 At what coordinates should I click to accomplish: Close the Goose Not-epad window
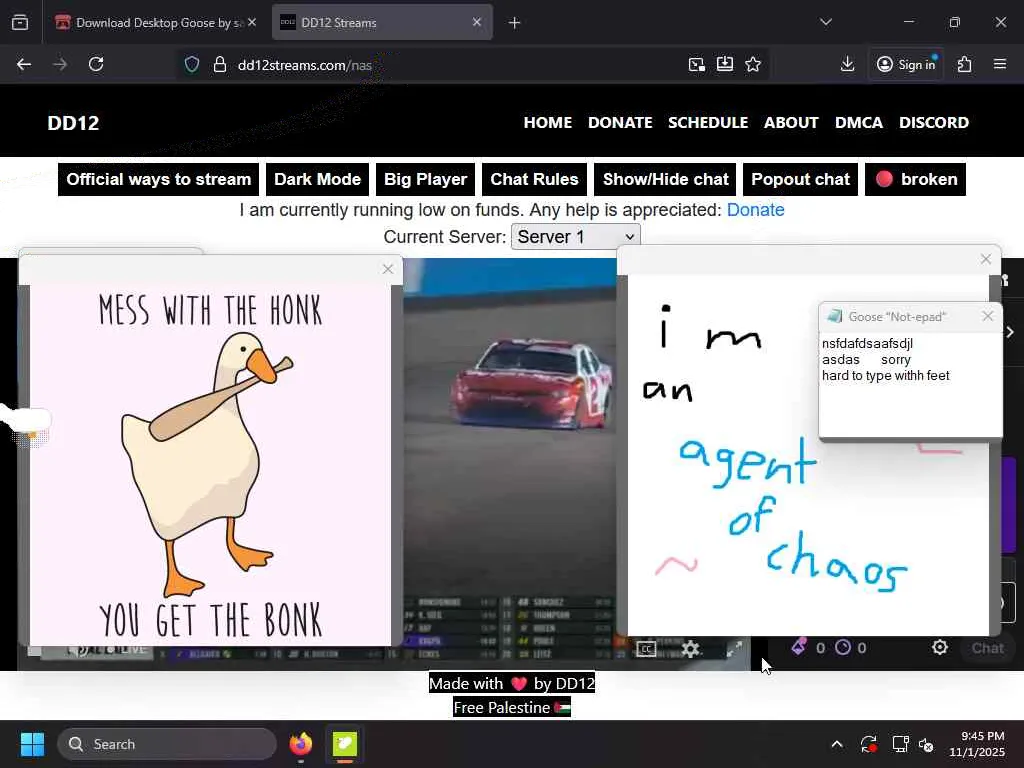987,316
